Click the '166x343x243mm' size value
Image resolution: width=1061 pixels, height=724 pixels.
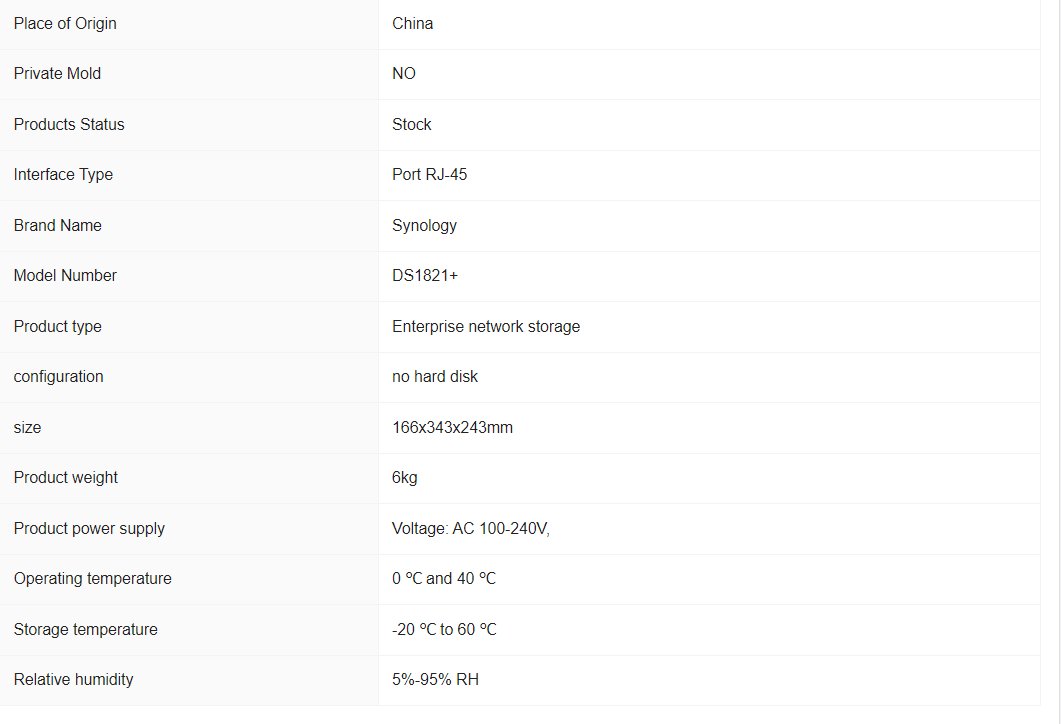452,427
